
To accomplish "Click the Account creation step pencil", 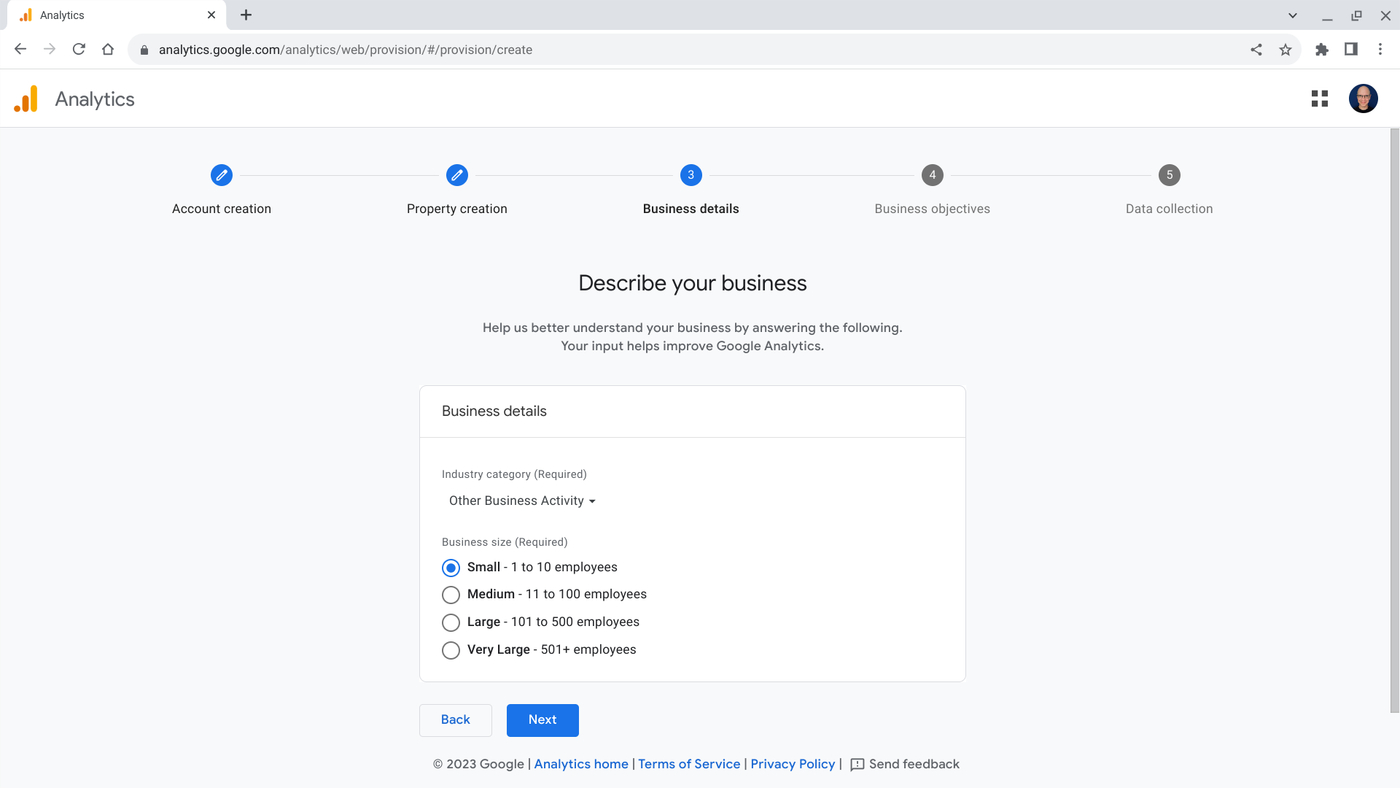I will point(221,174).
